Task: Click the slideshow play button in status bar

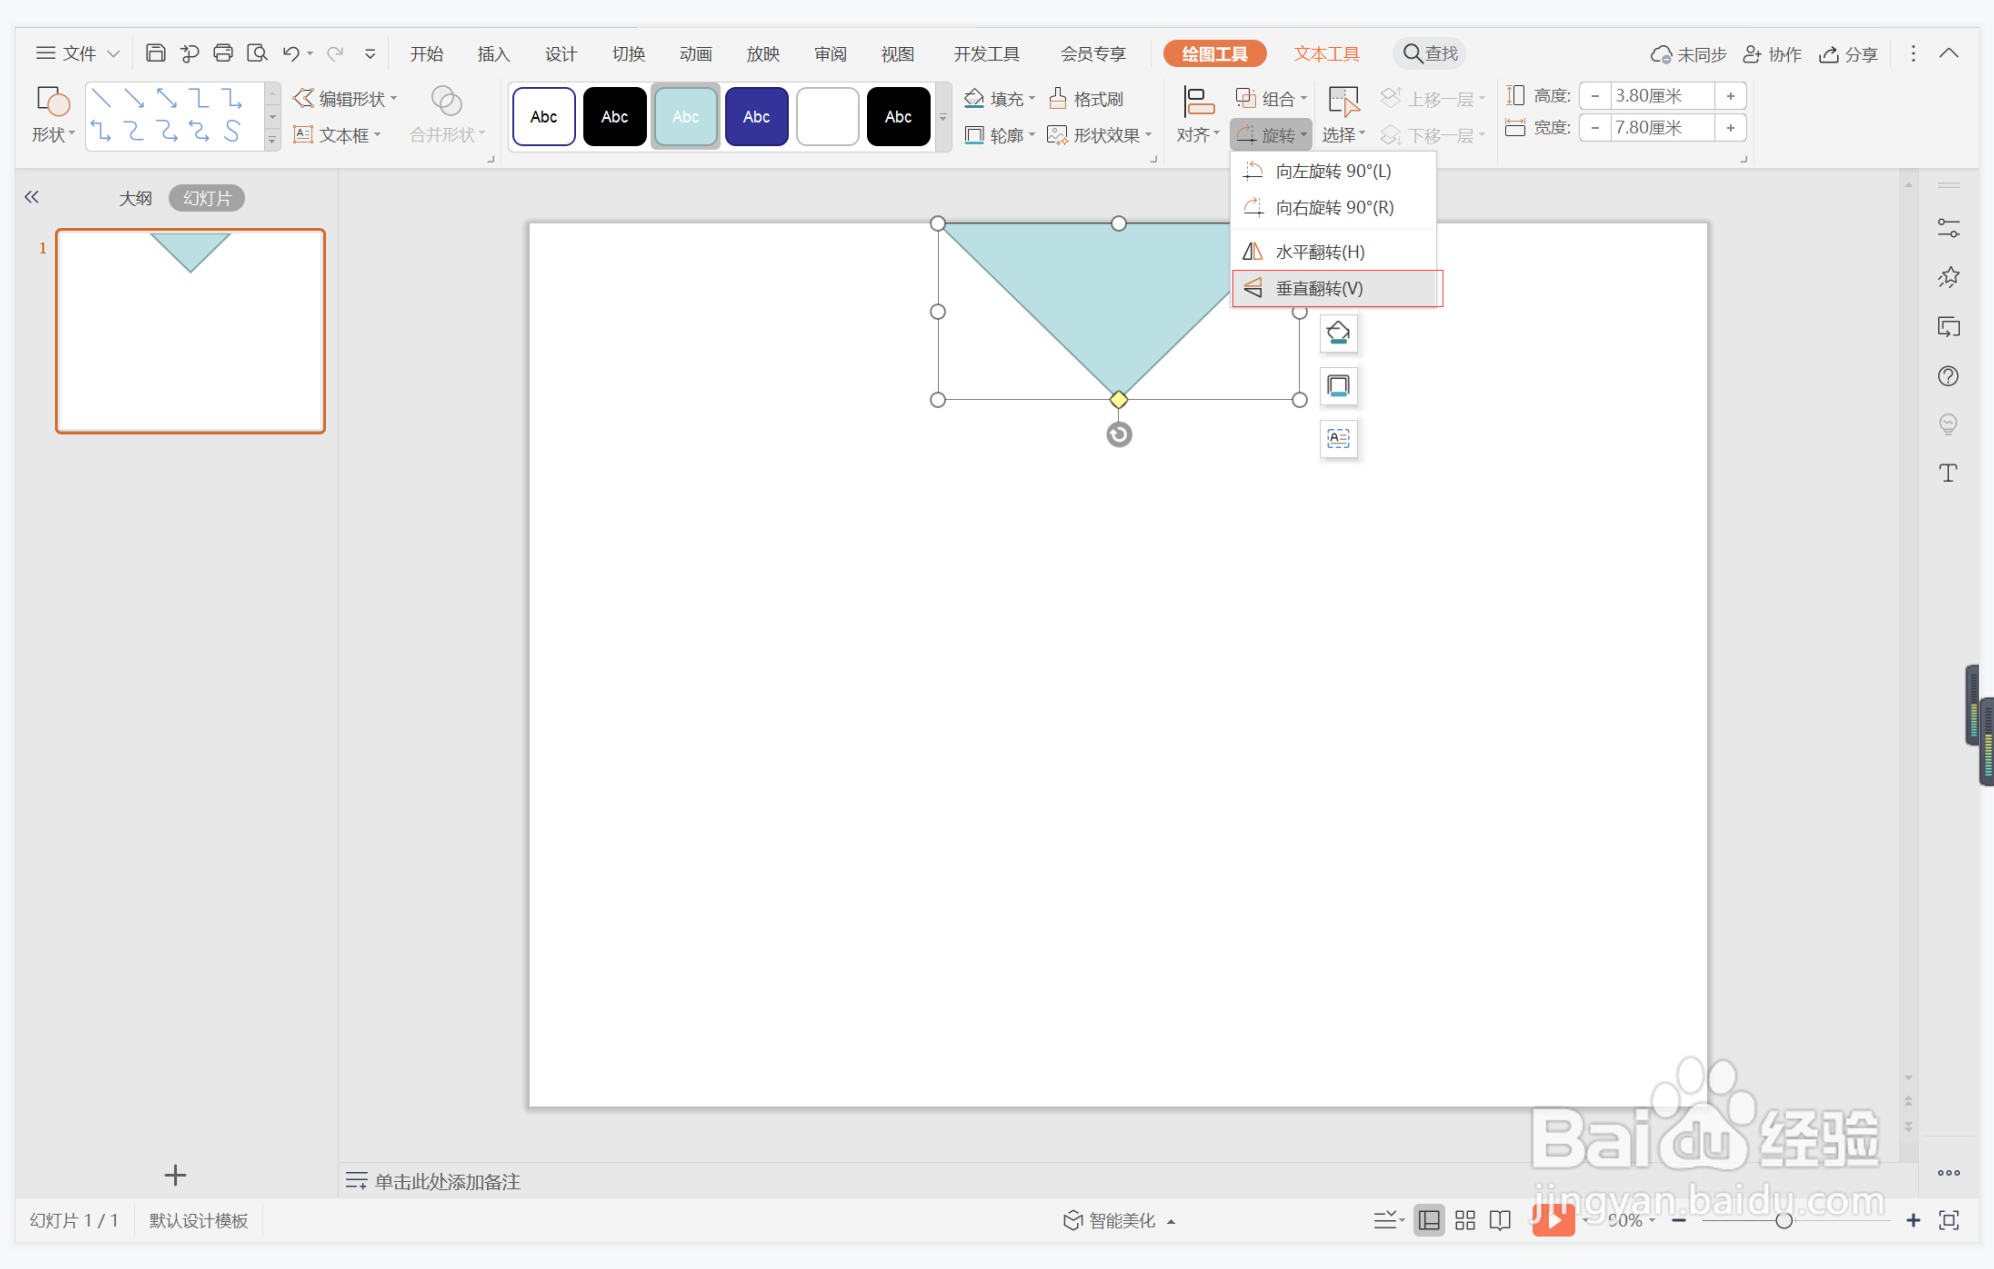Action: [x=1552, y=1220]
